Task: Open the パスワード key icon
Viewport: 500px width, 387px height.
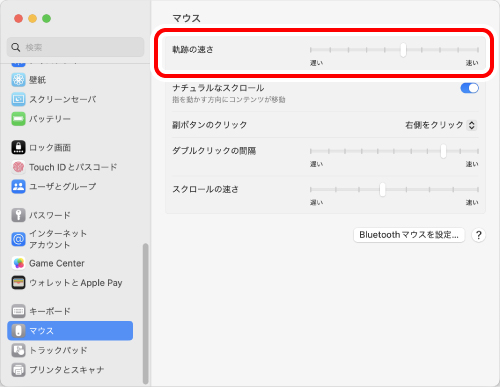Action: (18, 215)
